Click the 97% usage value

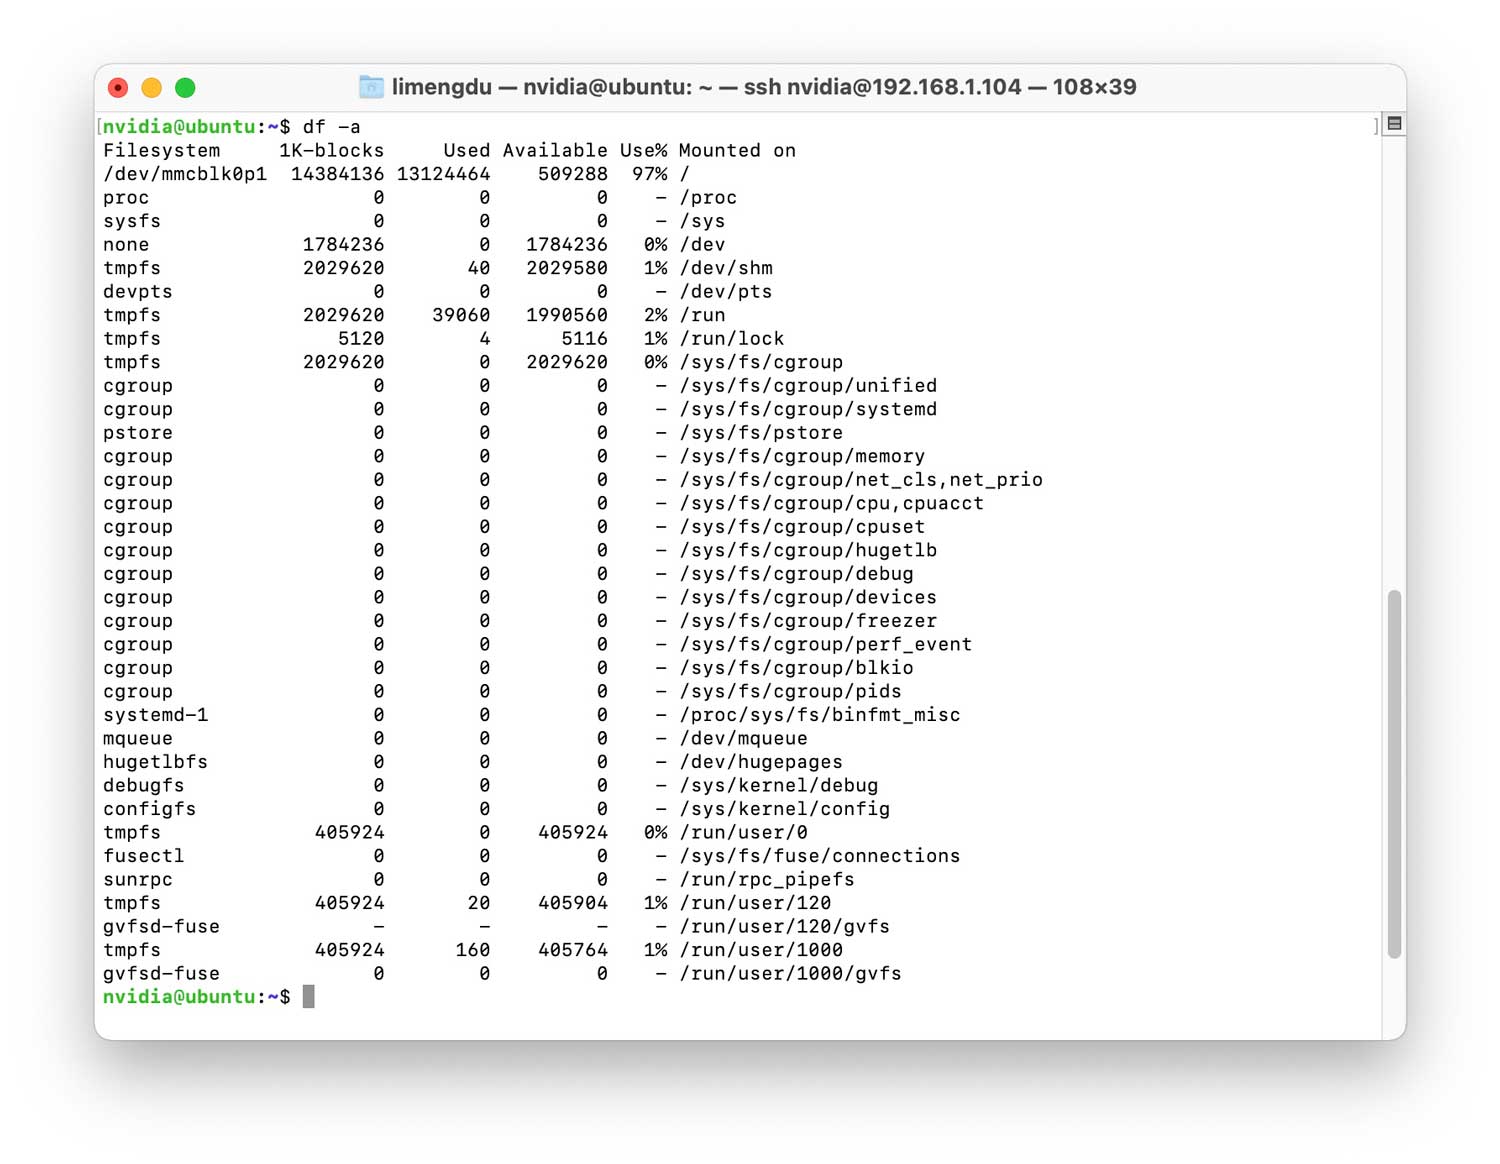649,174
